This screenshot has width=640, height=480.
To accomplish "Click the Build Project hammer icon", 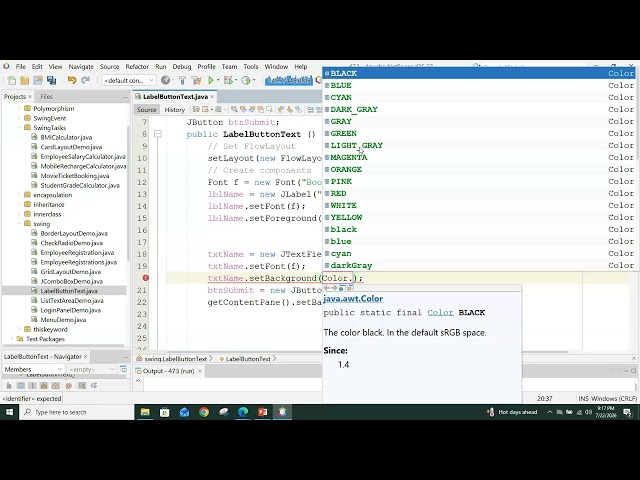I will (182, 80).
